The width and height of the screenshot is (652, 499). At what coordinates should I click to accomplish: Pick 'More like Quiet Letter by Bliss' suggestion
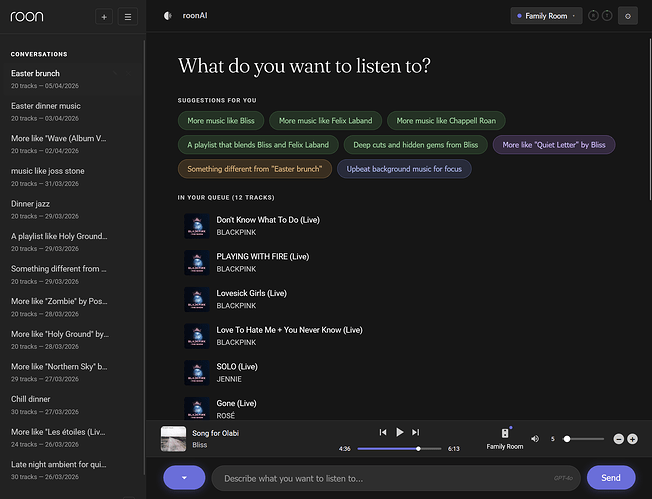[x=554, y=145]
